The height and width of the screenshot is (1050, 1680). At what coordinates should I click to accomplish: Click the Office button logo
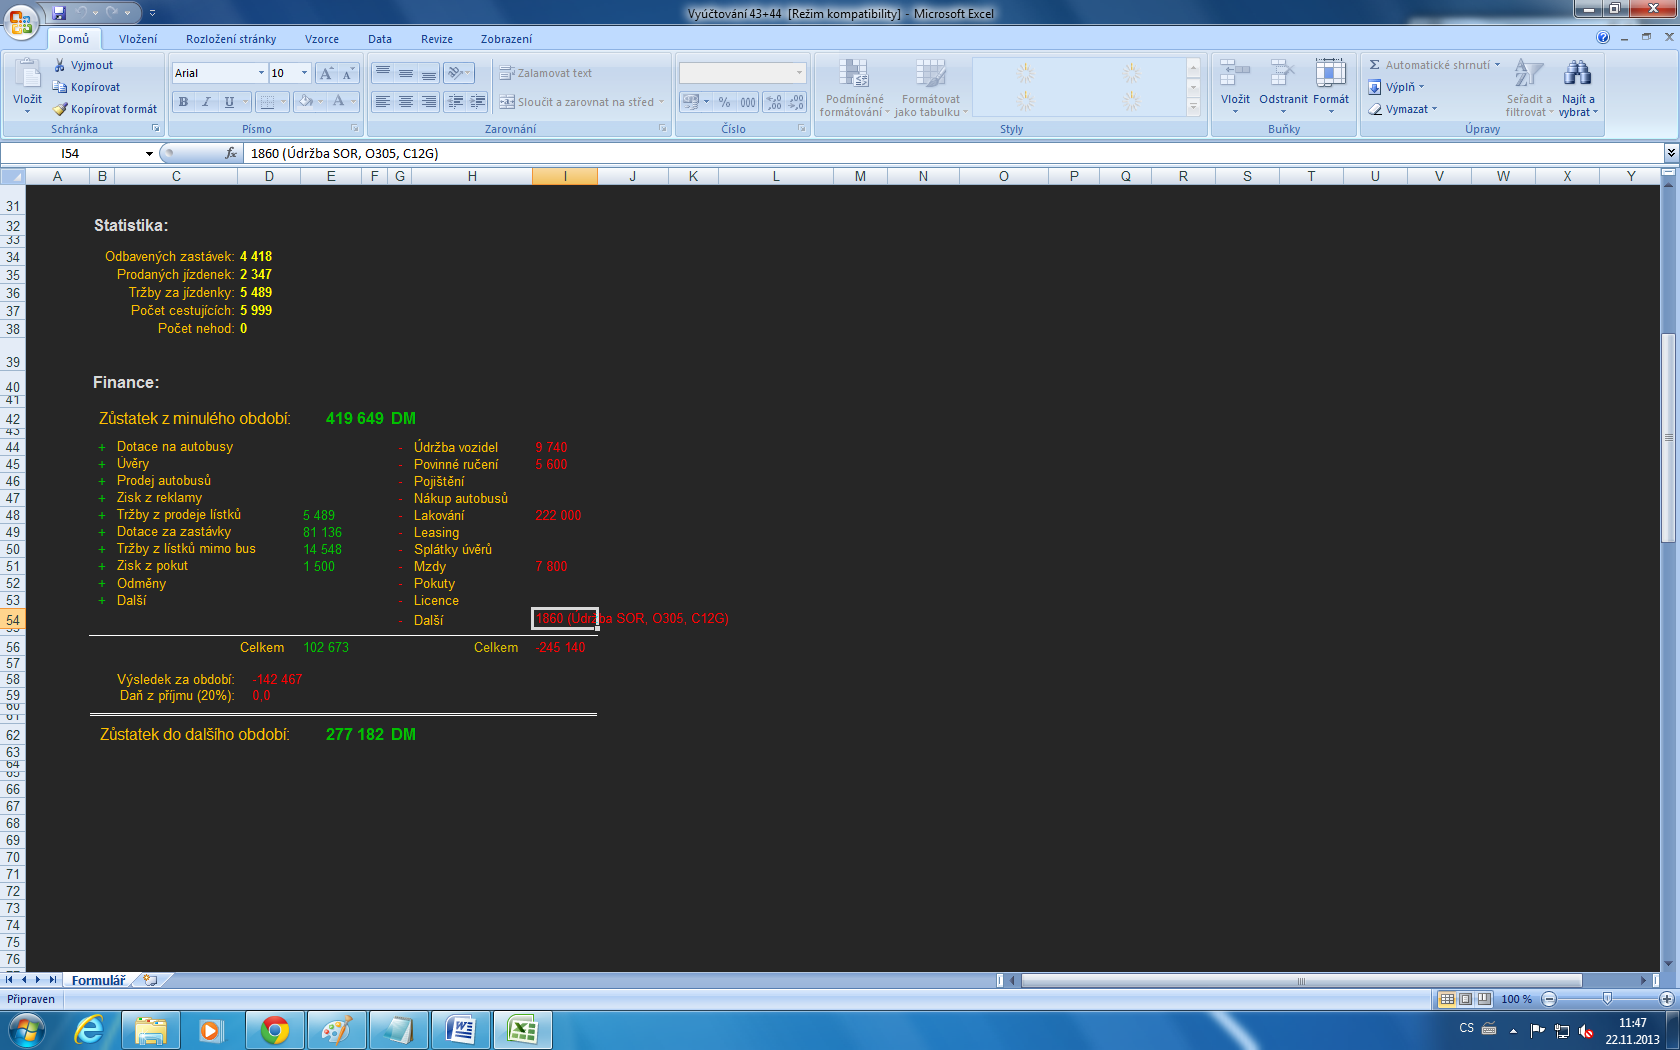pyautogui.click(x=21, y=21)
